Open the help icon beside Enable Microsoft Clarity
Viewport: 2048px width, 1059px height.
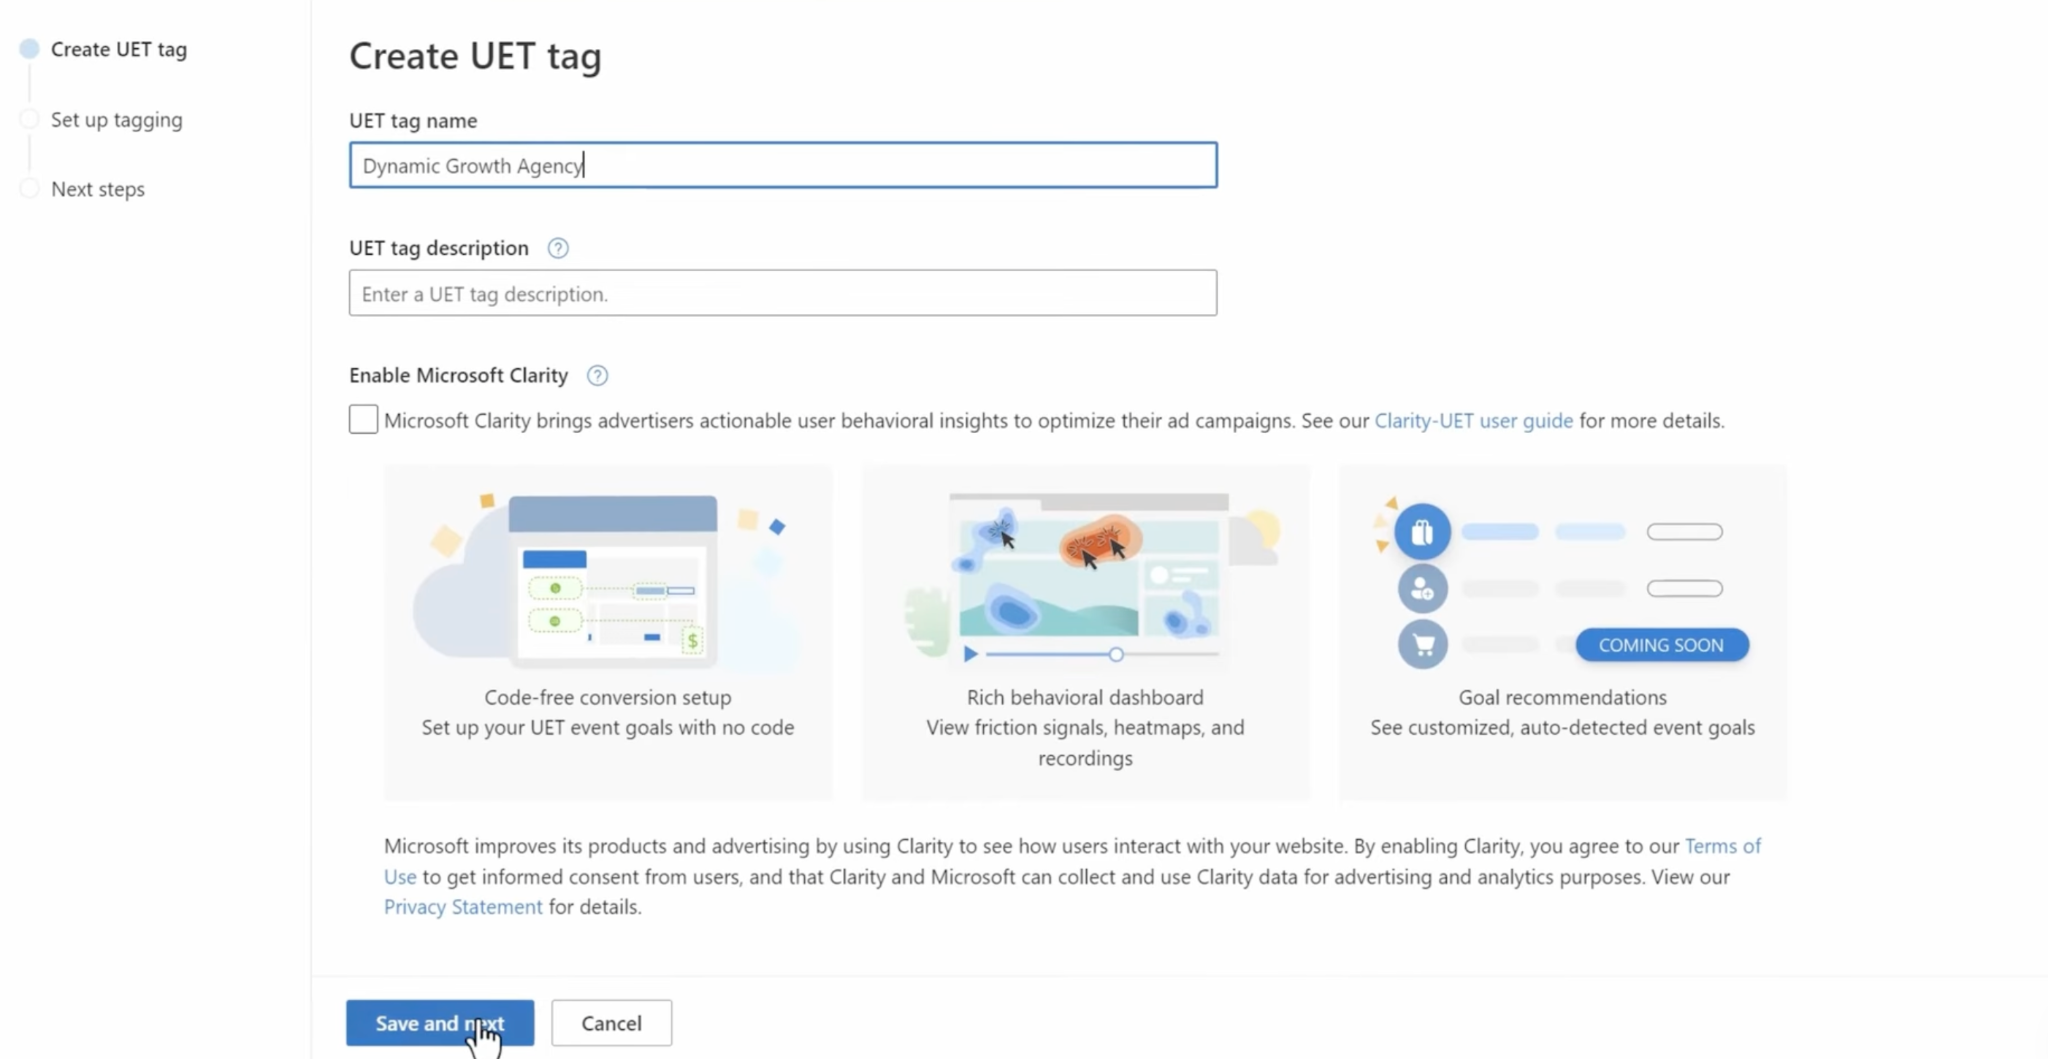597,375
